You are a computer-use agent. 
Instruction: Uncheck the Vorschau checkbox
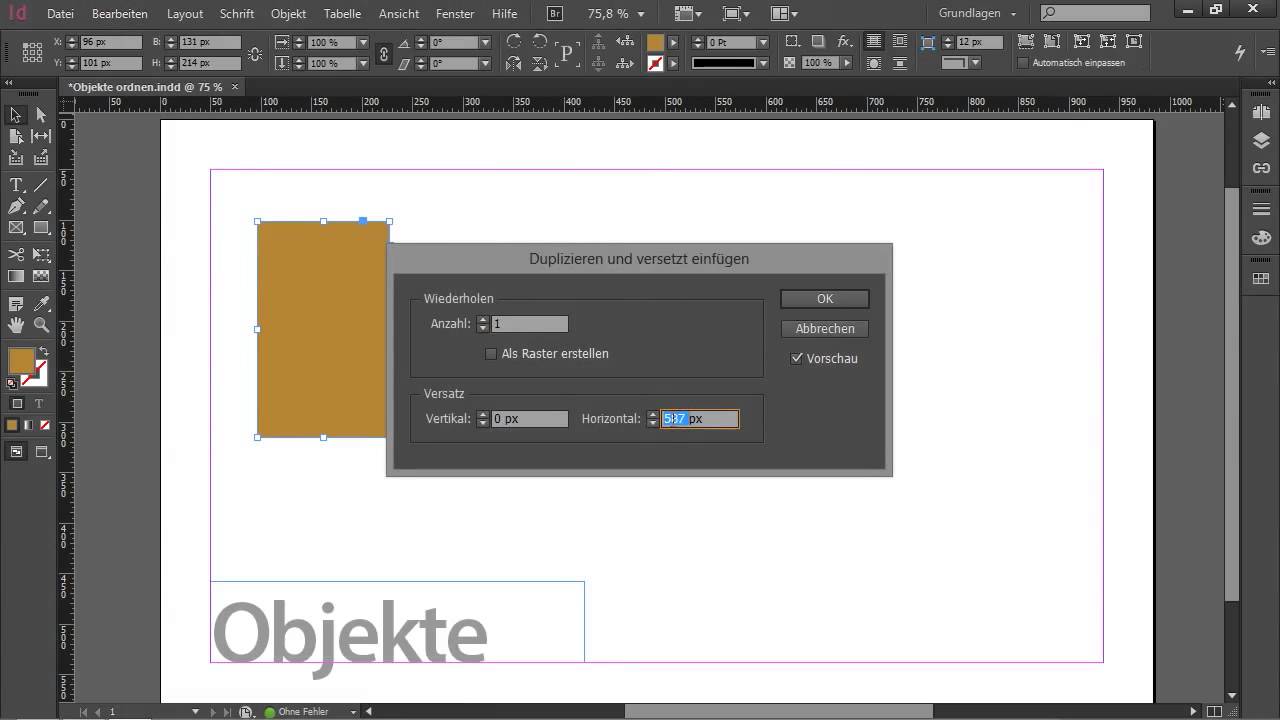point(797,358)
